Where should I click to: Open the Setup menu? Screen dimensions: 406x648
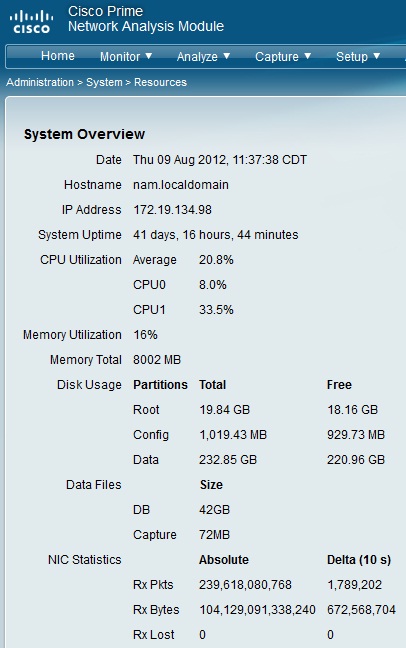[x=352, y=57]
